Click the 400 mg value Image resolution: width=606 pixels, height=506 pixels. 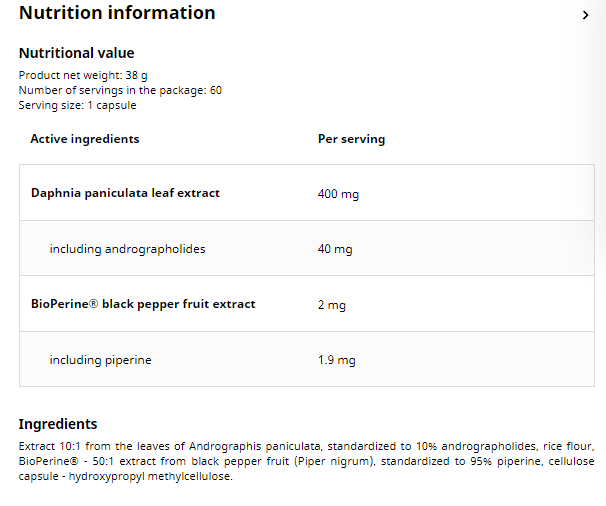[x=338, y=193]
